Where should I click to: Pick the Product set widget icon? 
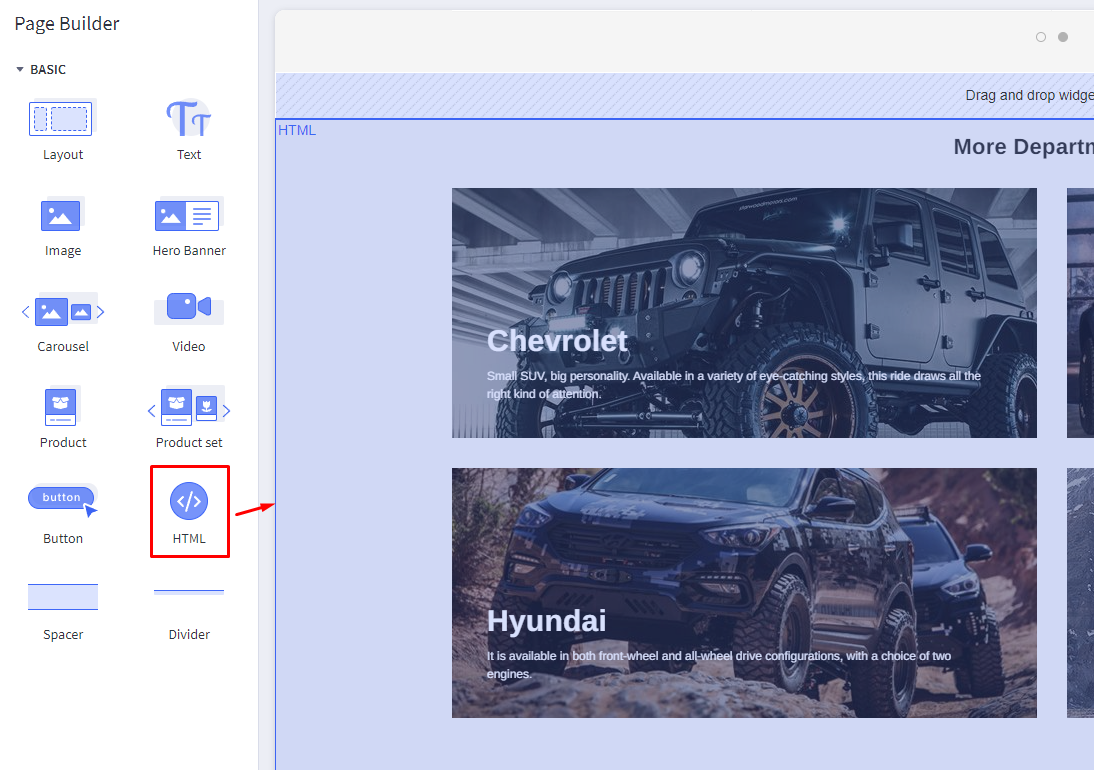click(188, 405)
